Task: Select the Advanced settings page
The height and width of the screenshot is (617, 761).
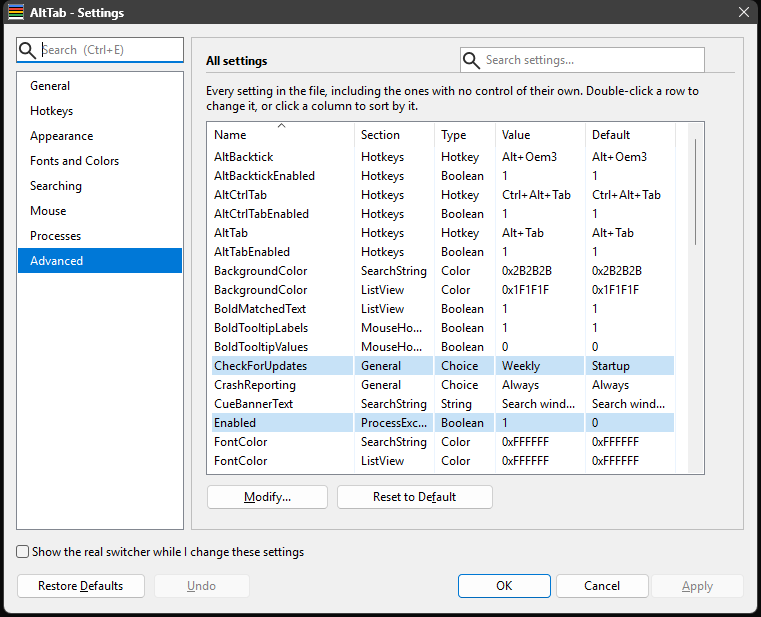Action: (100, 261)
